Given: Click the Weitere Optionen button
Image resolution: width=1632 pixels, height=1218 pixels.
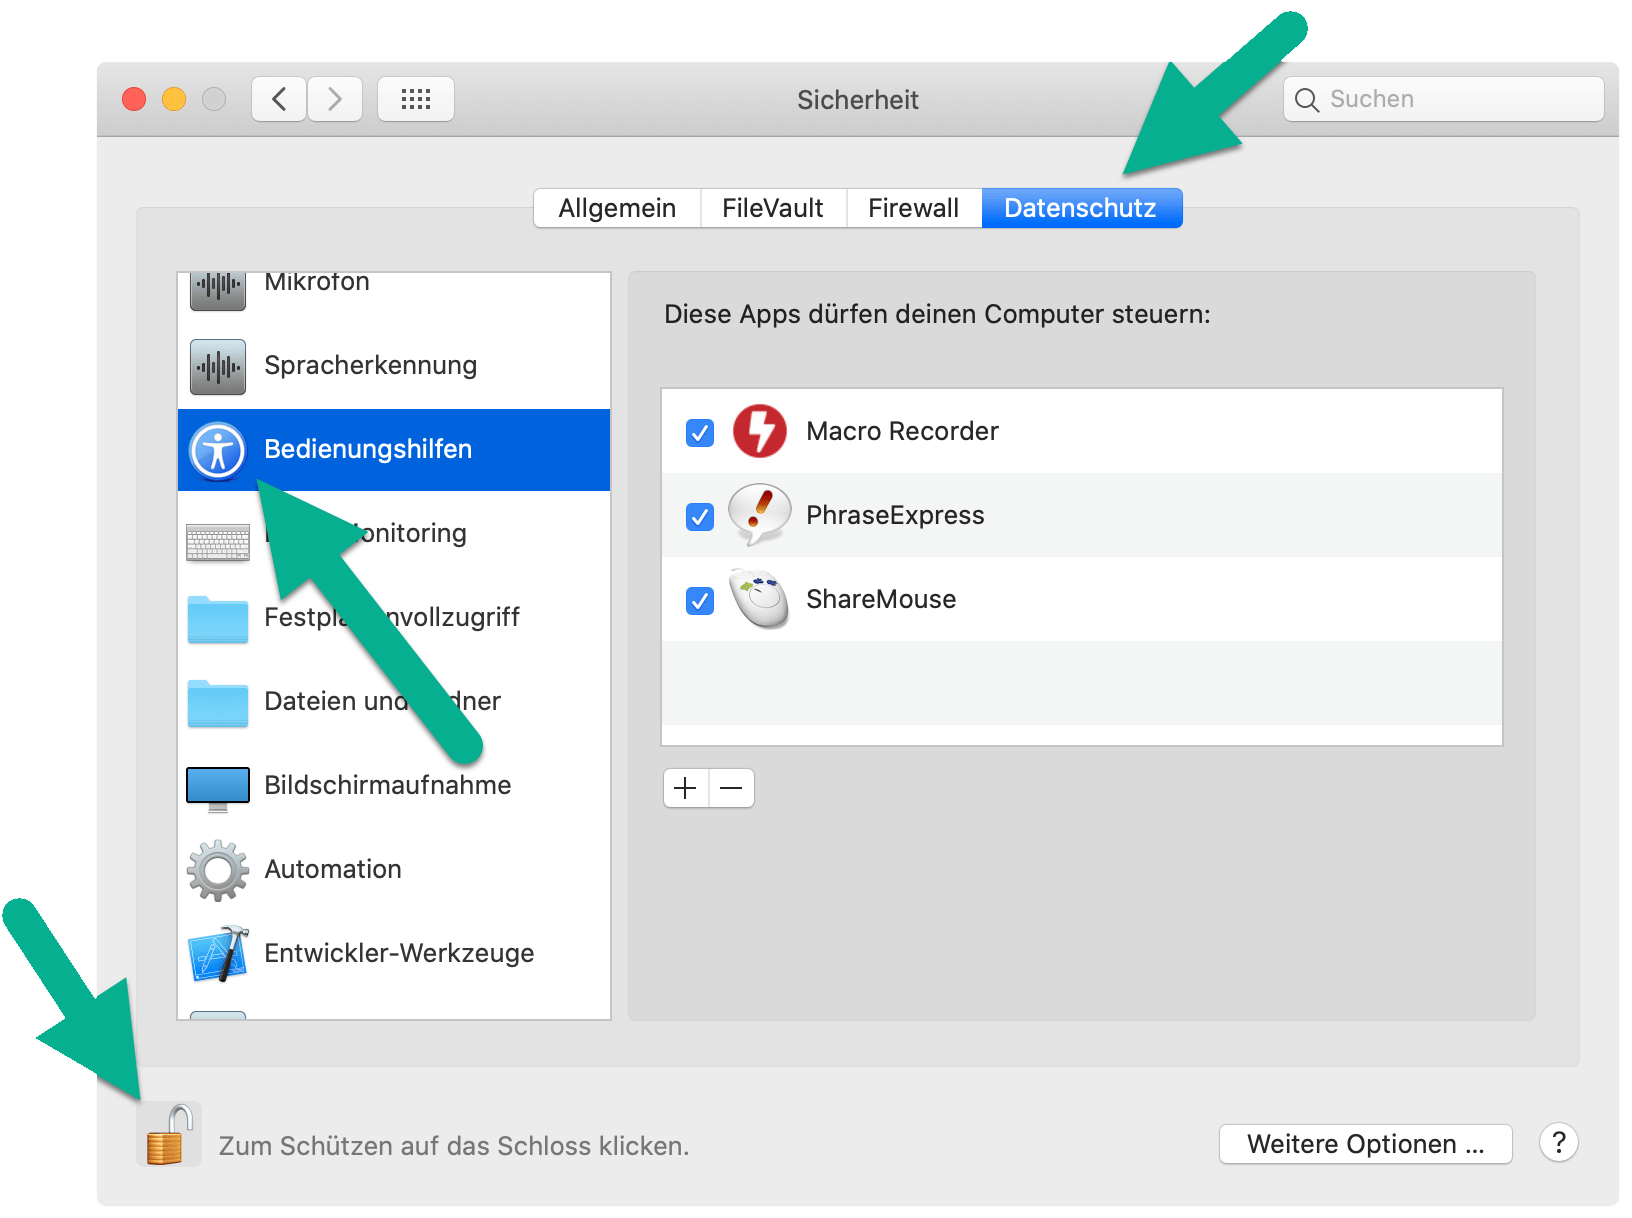Looking at the screenshot, I should [1365, 1144].
